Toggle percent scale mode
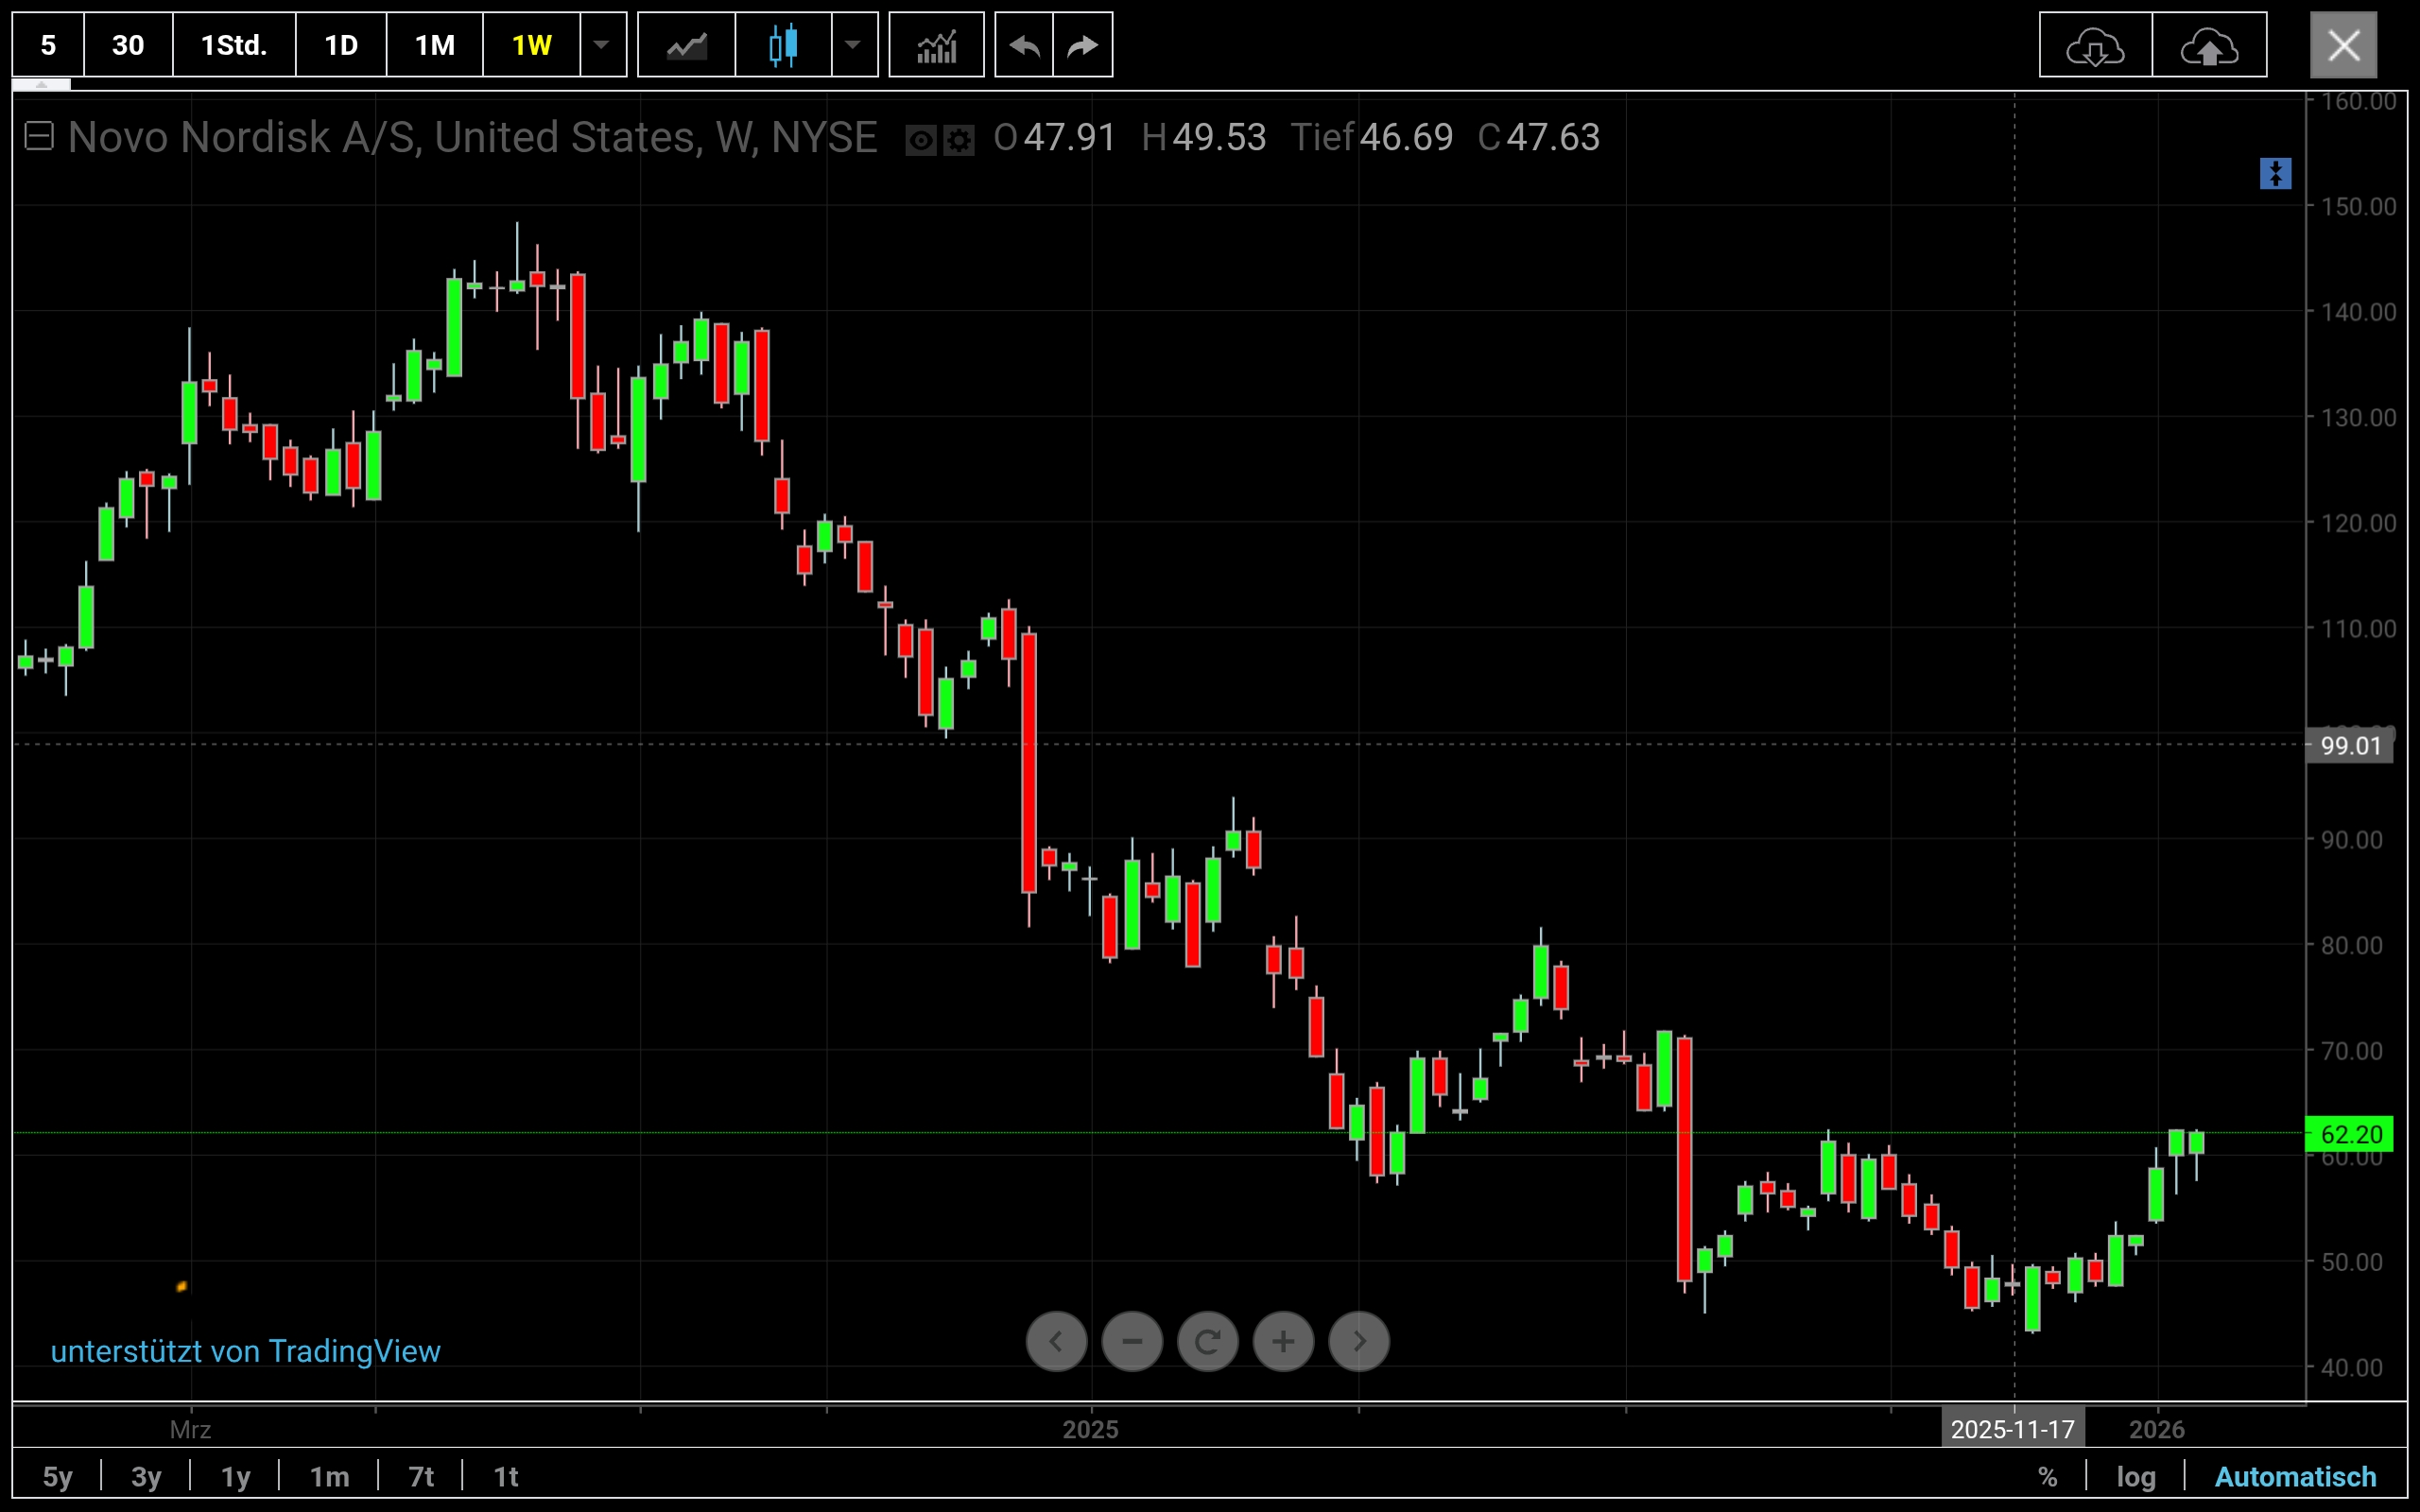This screenshot has width=2420, height=1512. 2047,1477
